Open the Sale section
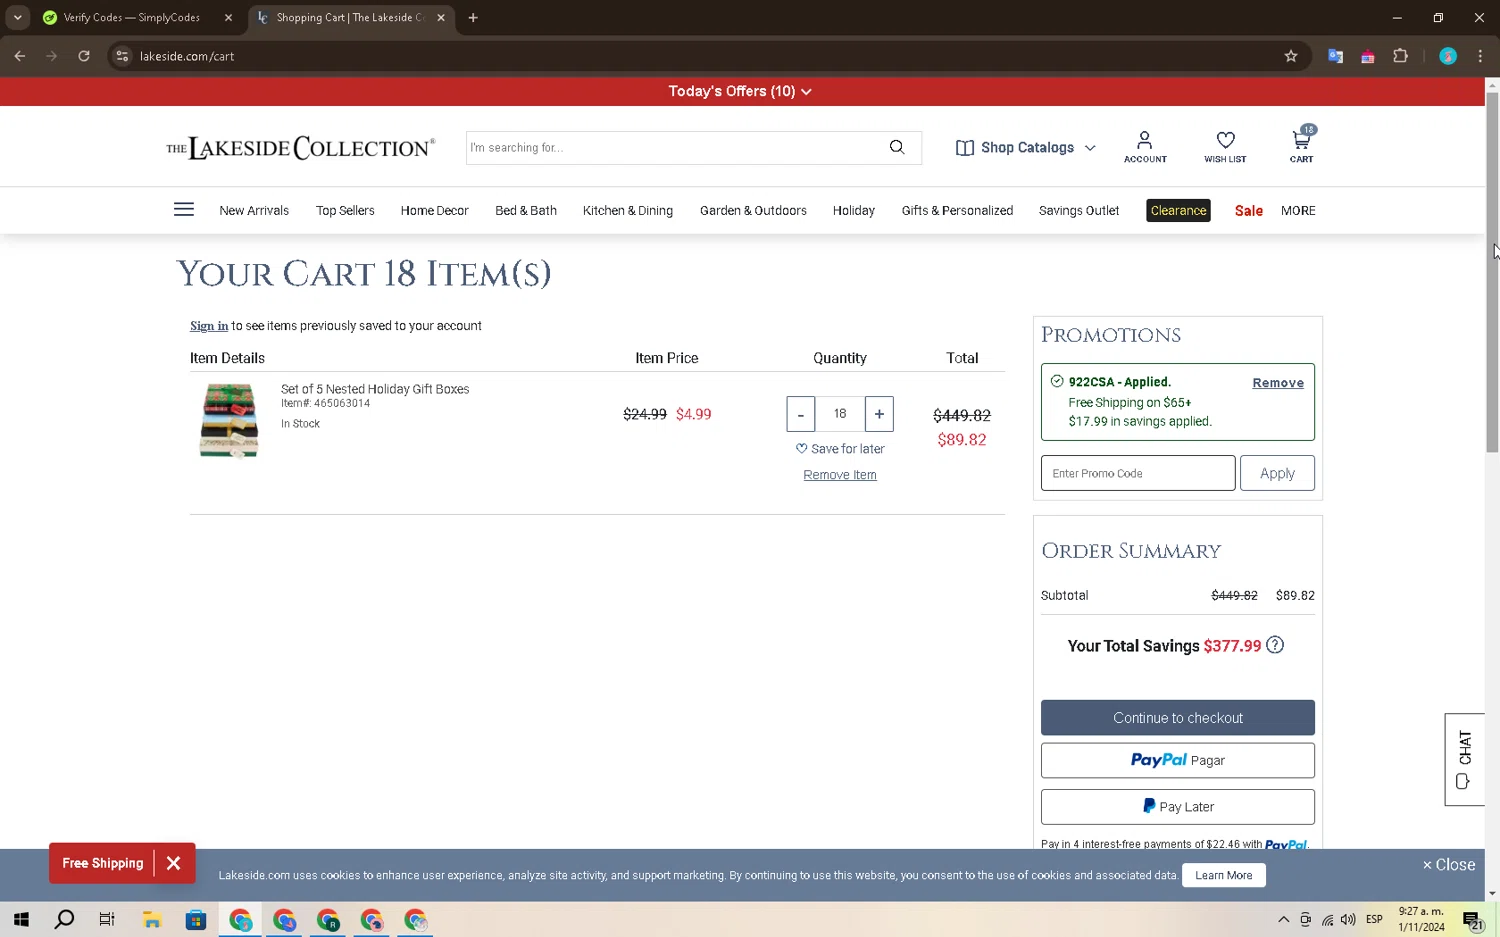 pyautogui.click(x=1248, y=210)
